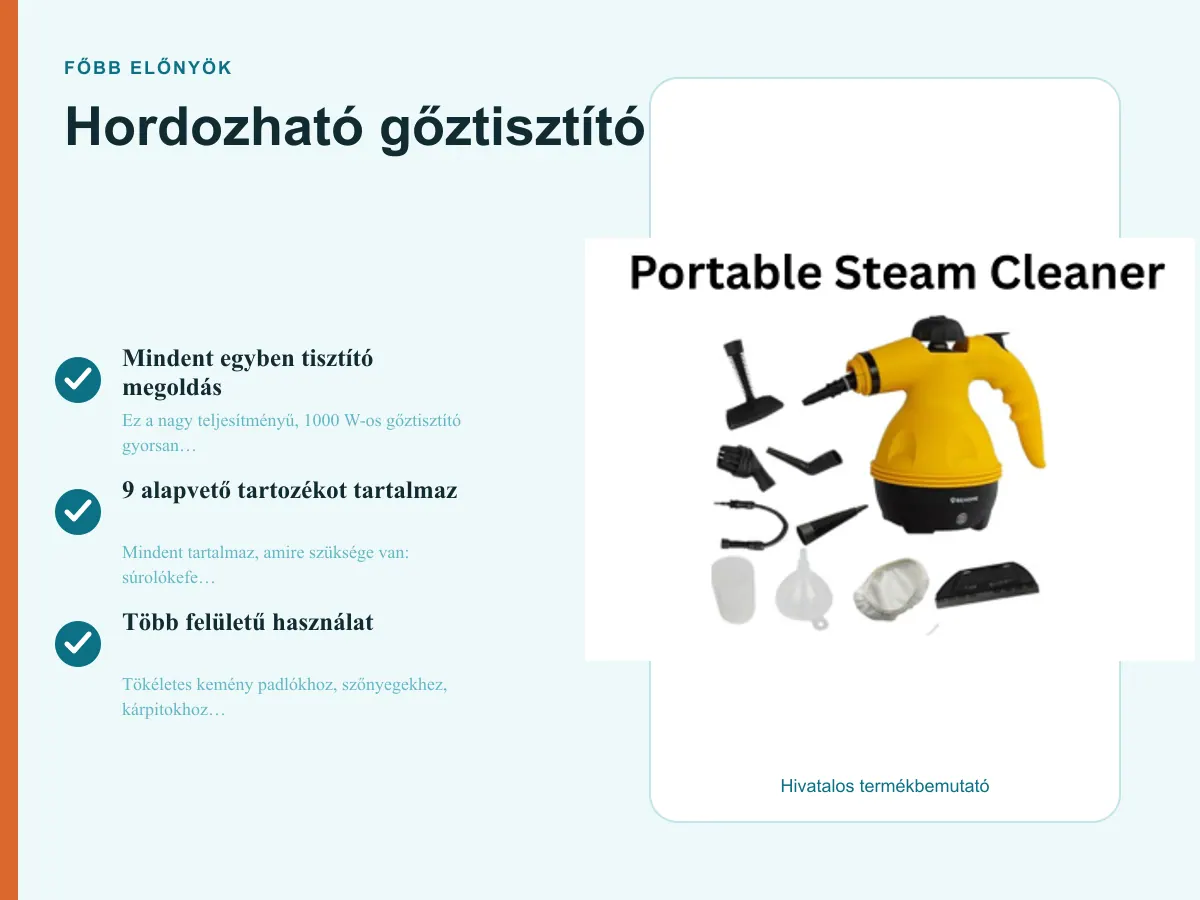Click the checkmark icon beside Több felületű használat

(78, 644)
